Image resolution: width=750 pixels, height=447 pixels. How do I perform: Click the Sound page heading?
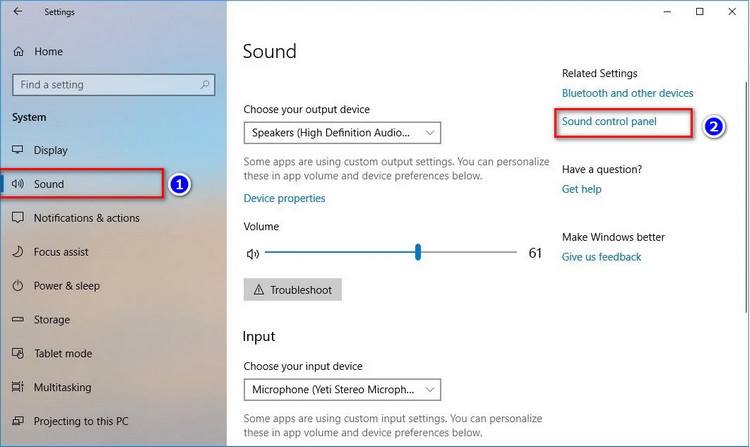coord(269,51)
